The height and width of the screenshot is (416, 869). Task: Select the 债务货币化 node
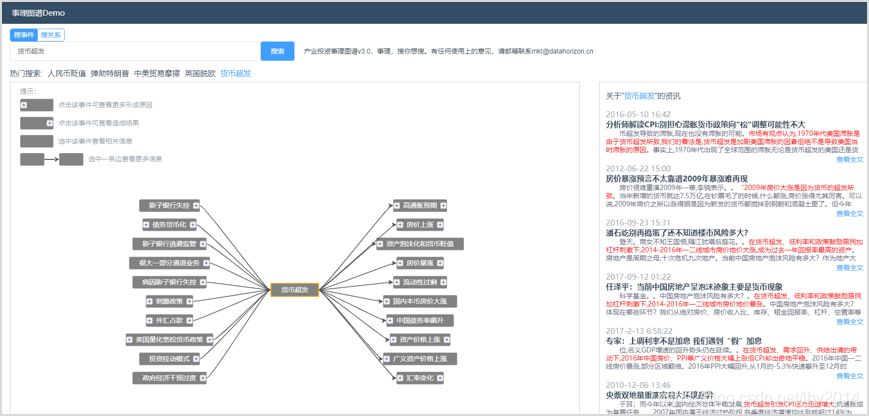(170, 225)
